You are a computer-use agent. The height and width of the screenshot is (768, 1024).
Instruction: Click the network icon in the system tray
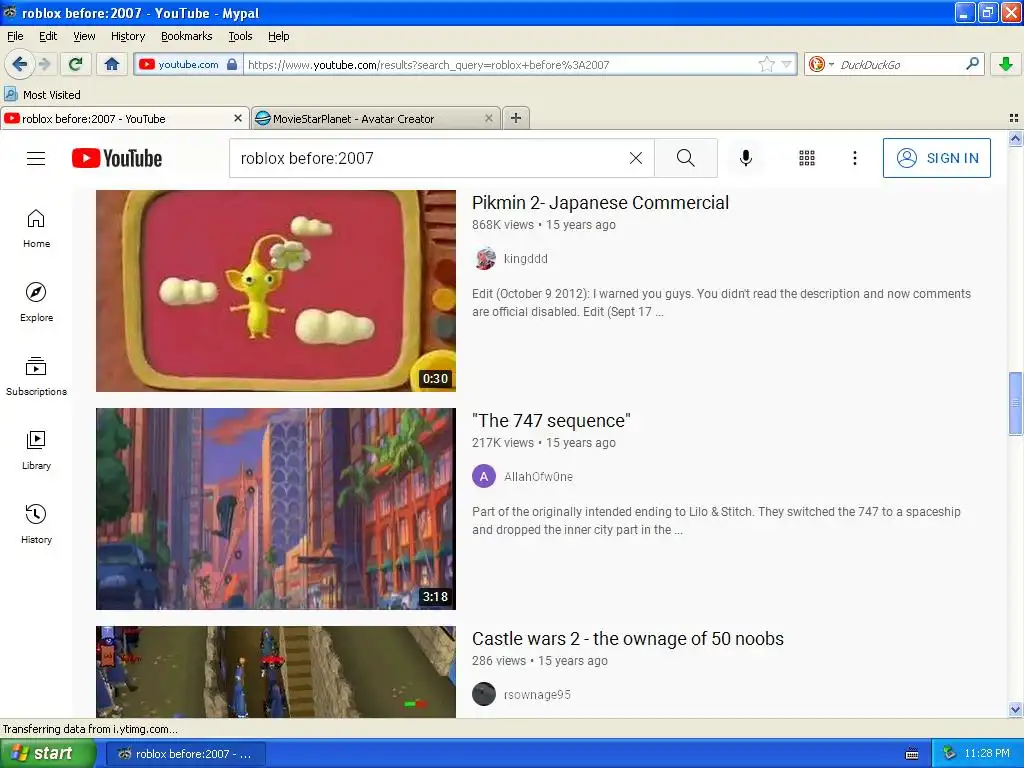[x=949, y=754]
